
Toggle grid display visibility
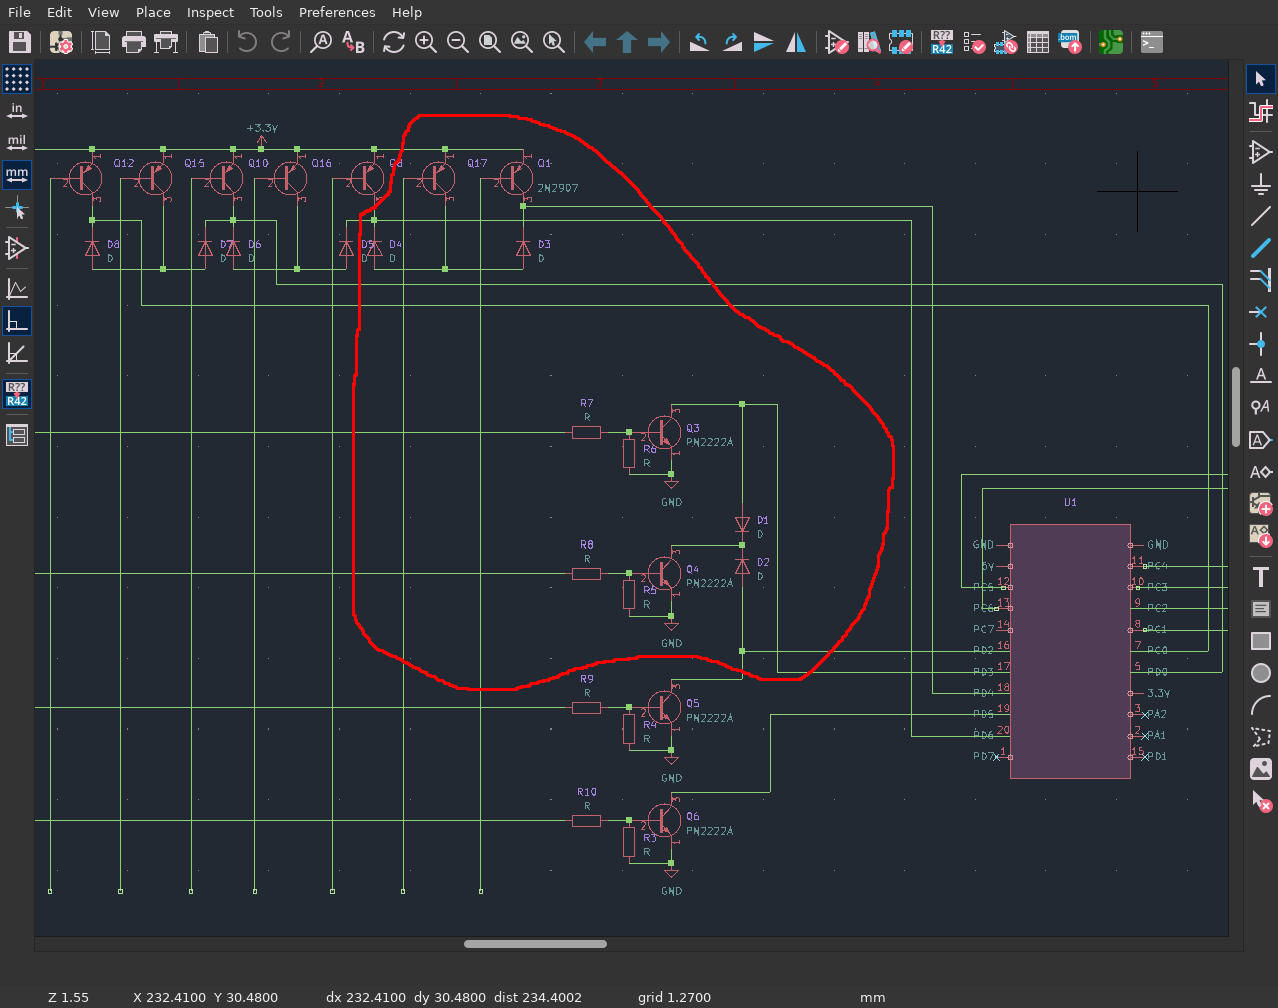pos(17,78)
